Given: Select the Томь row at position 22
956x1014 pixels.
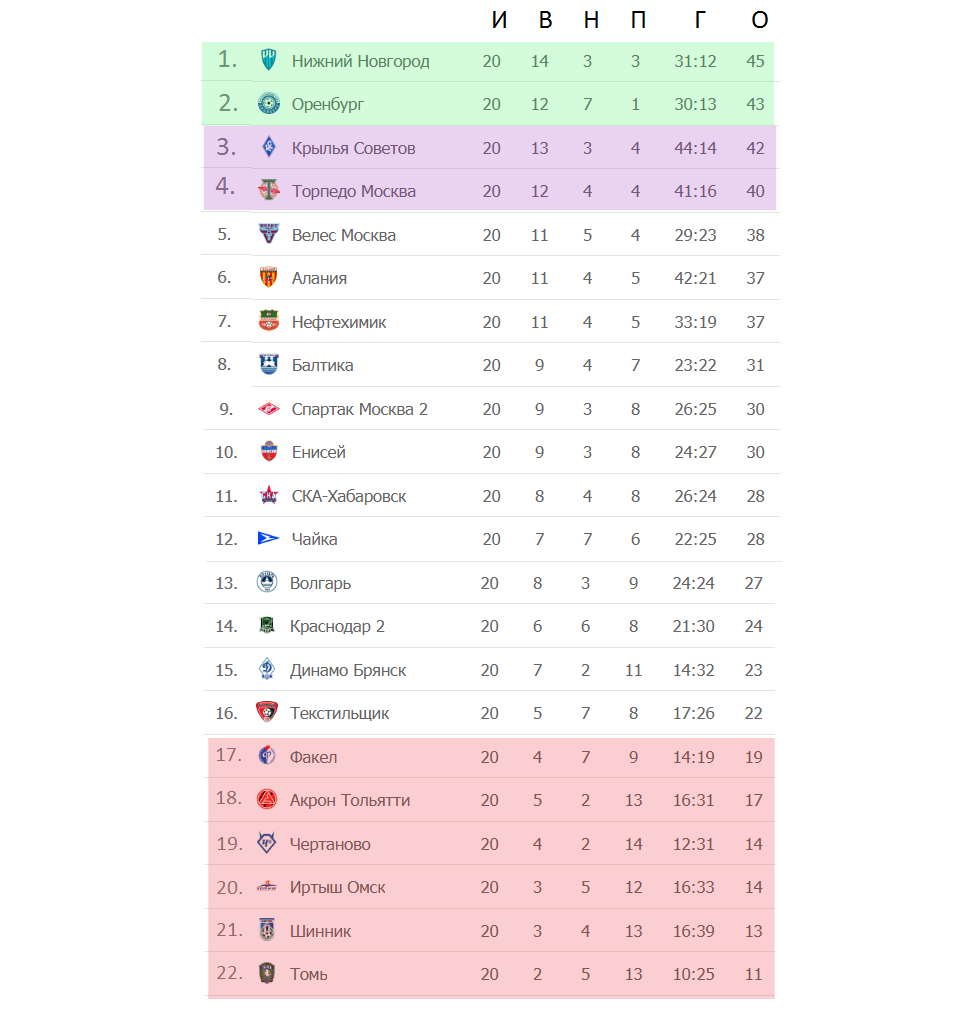Looking at the screenshot, I should [491, 974].
